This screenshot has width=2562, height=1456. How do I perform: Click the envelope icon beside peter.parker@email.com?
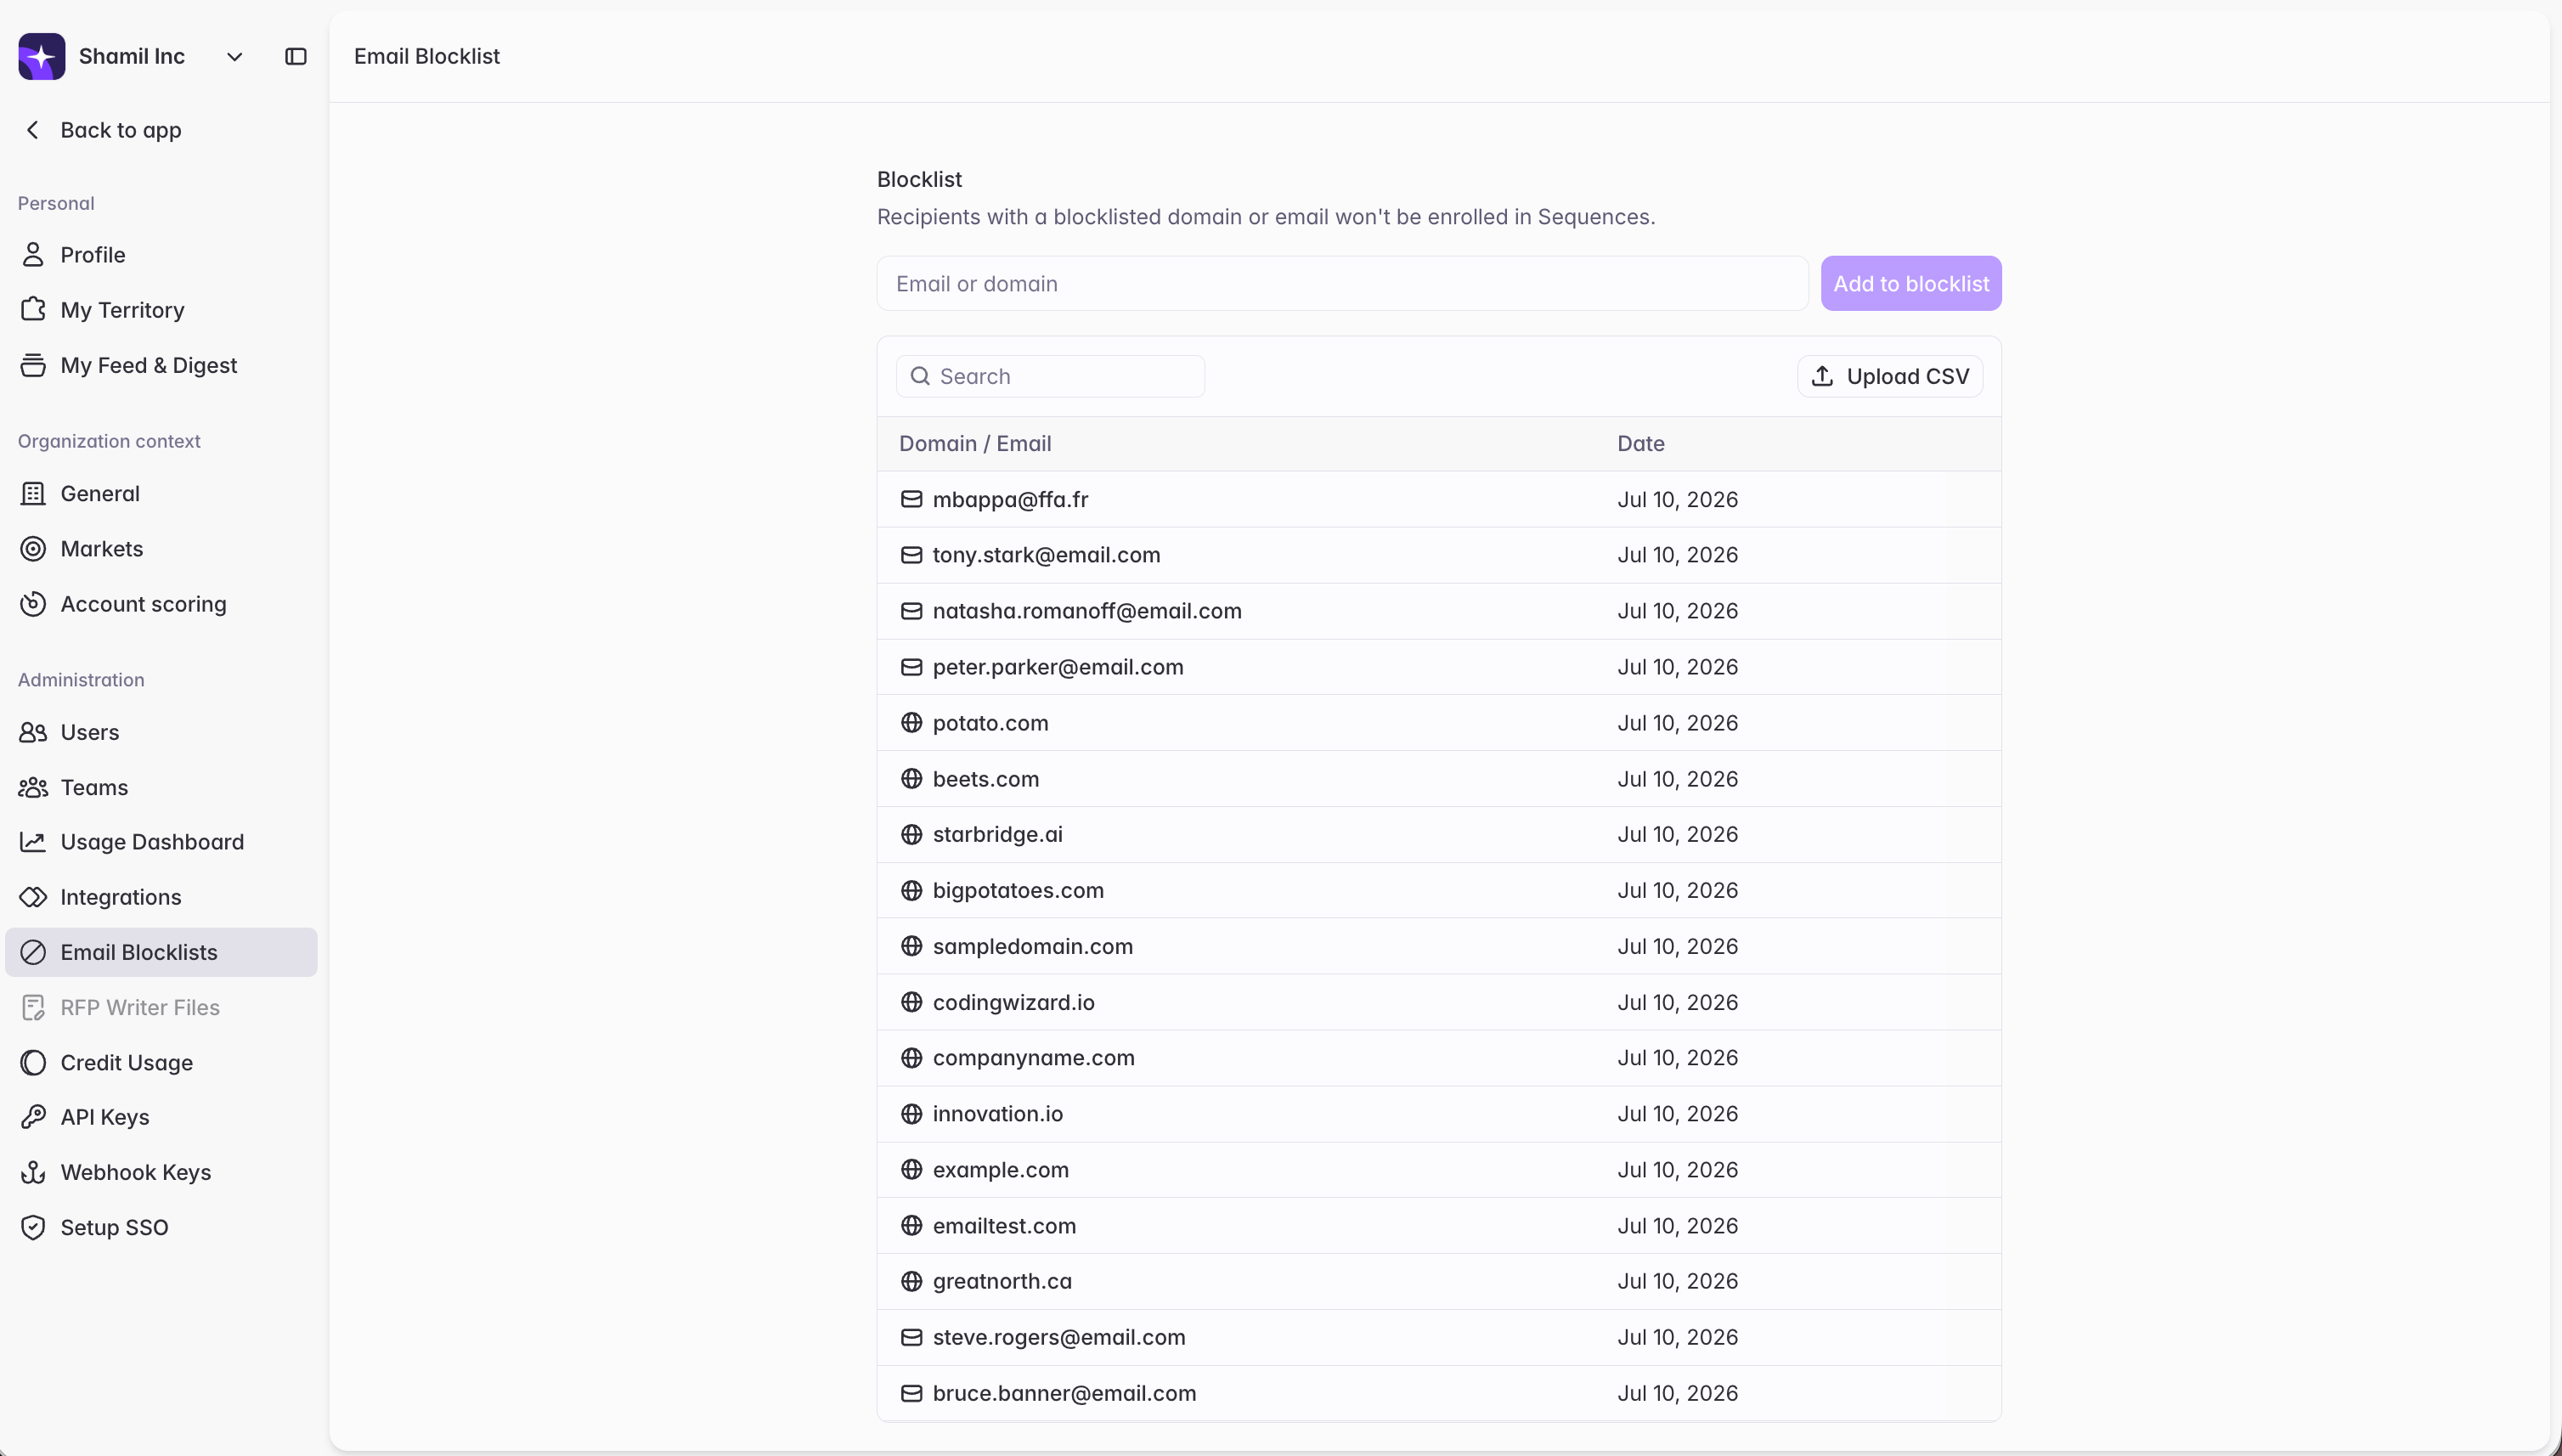pos(911,667)
